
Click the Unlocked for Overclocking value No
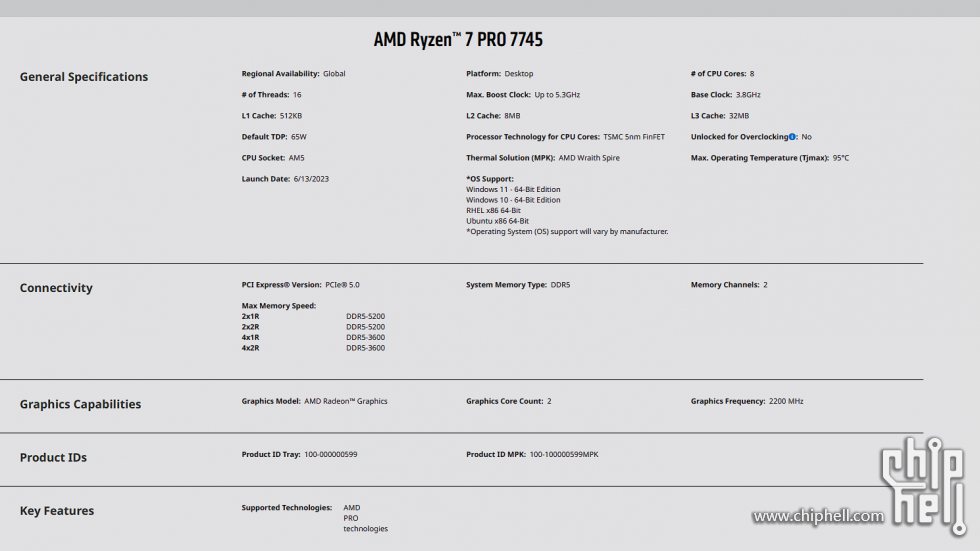[806, 137]
